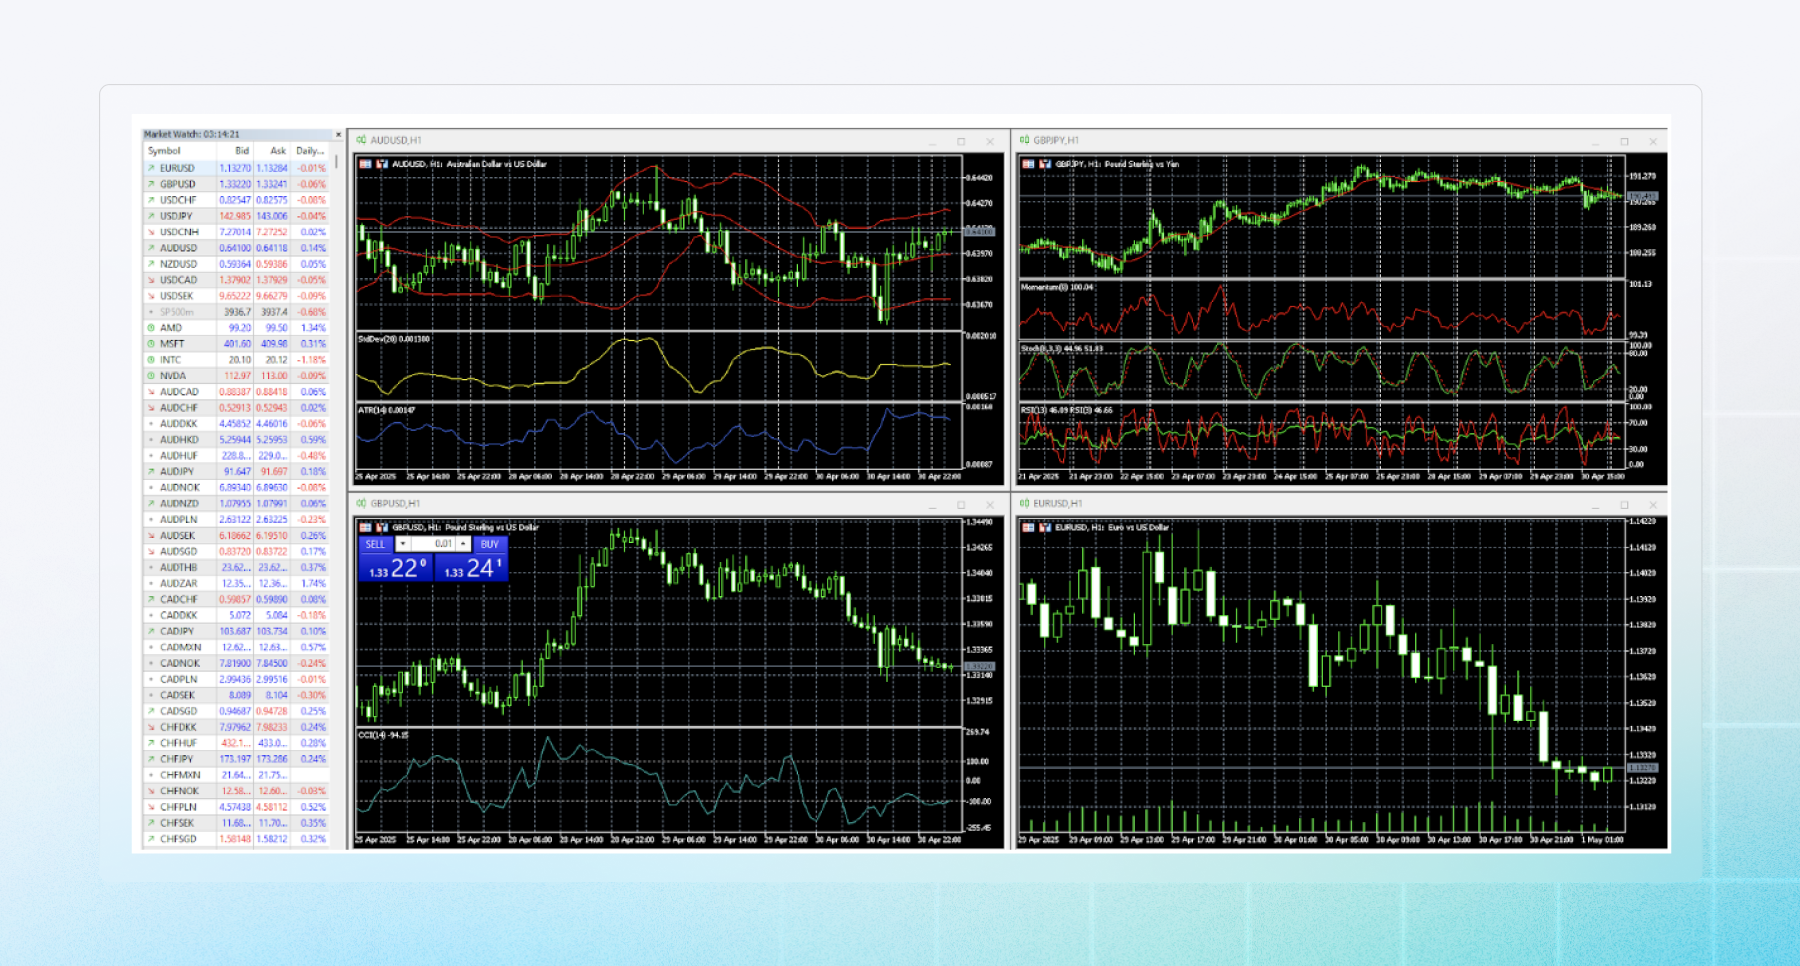Close the Market Watch panel

[x=338, y=134]
